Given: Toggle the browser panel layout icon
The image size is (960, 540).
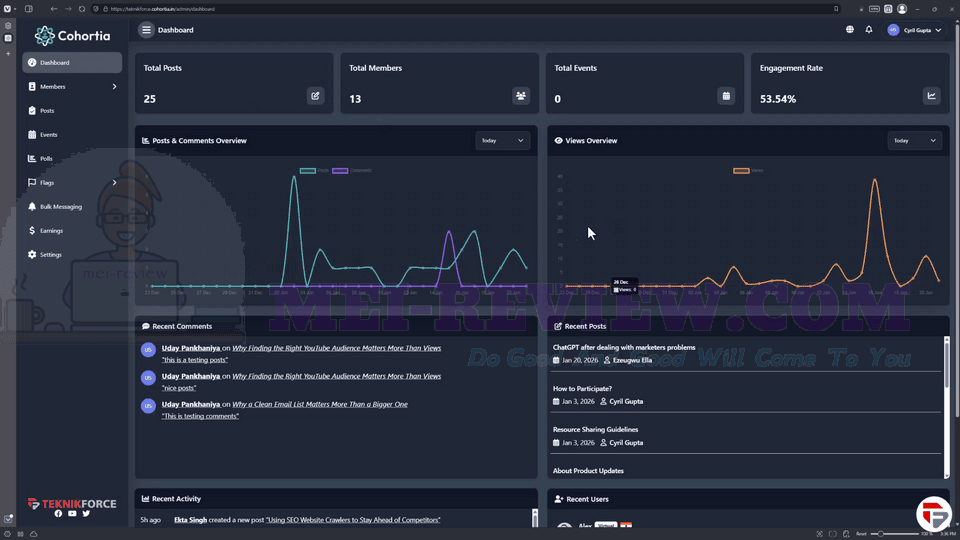Looking at the screenshot, I should (x=29, y=9).
